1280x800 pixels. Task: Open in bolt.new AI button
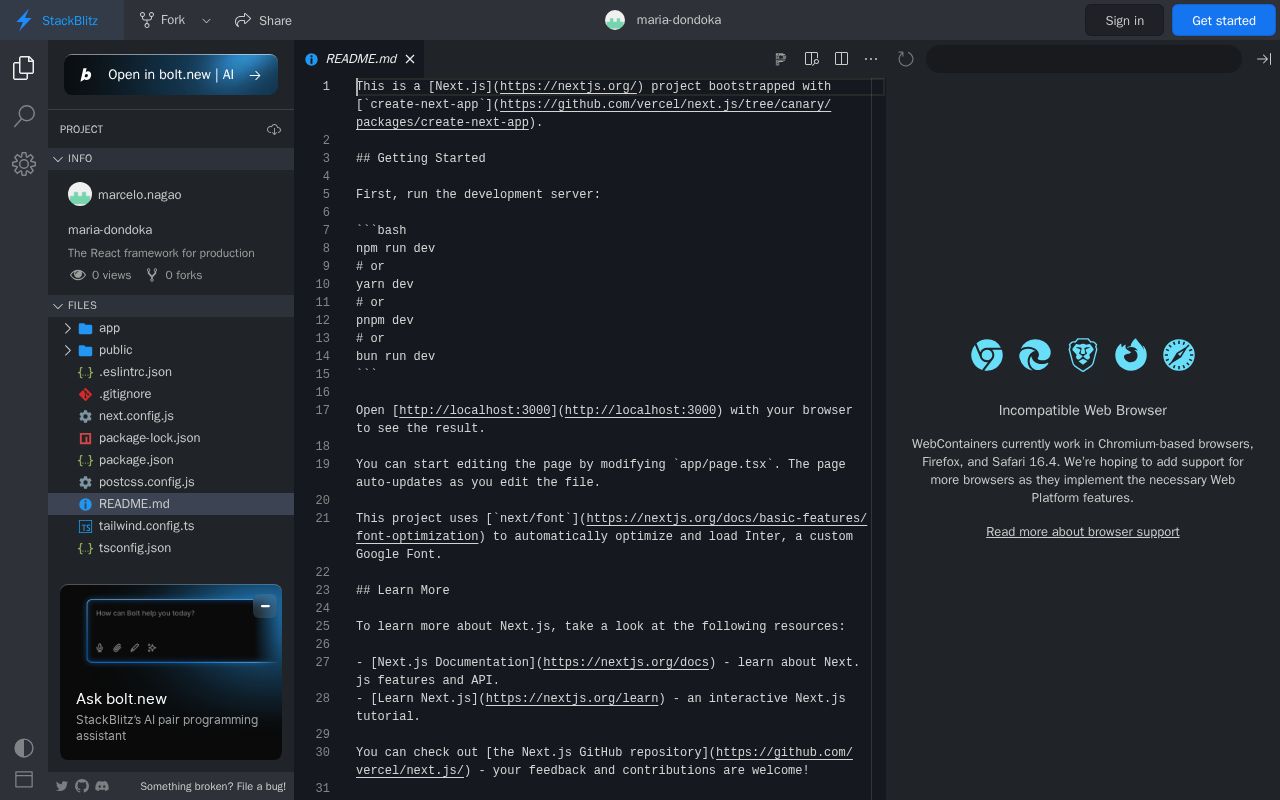tap(171, 75)
